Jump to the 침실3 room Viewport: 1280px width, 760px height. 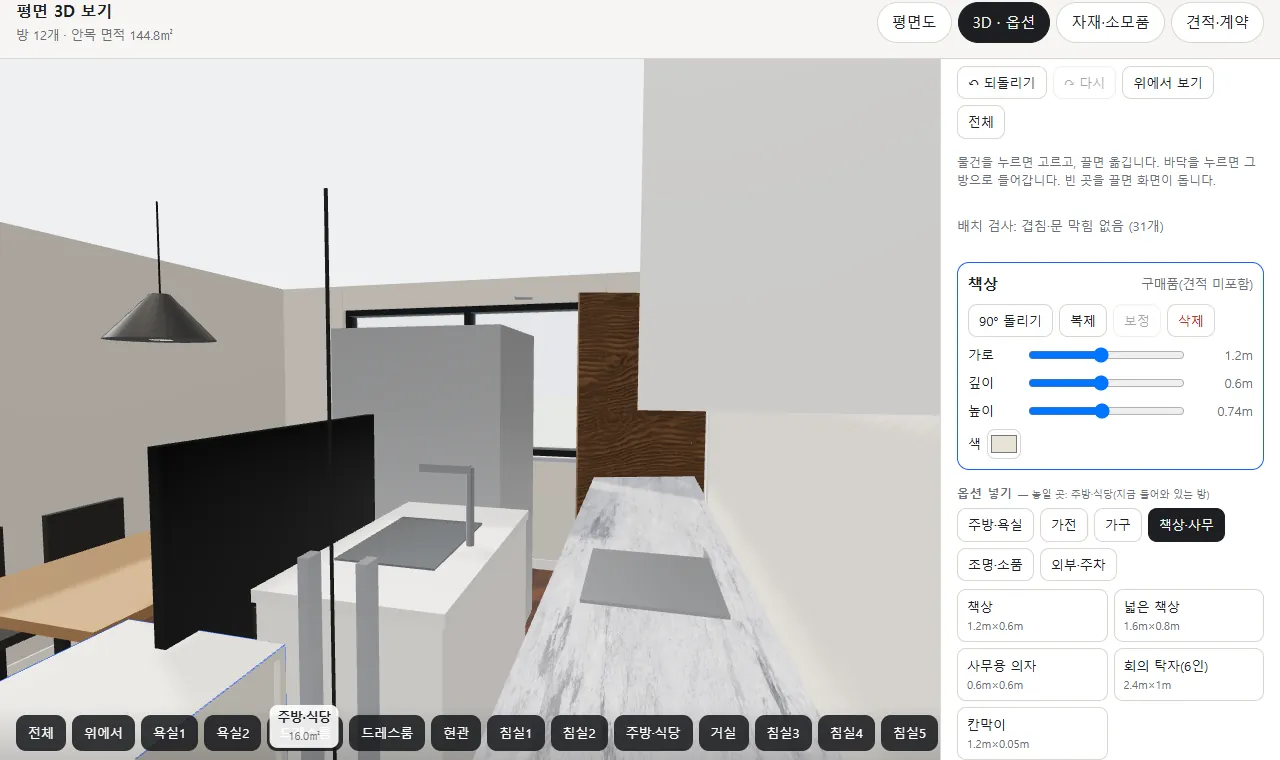783,733
